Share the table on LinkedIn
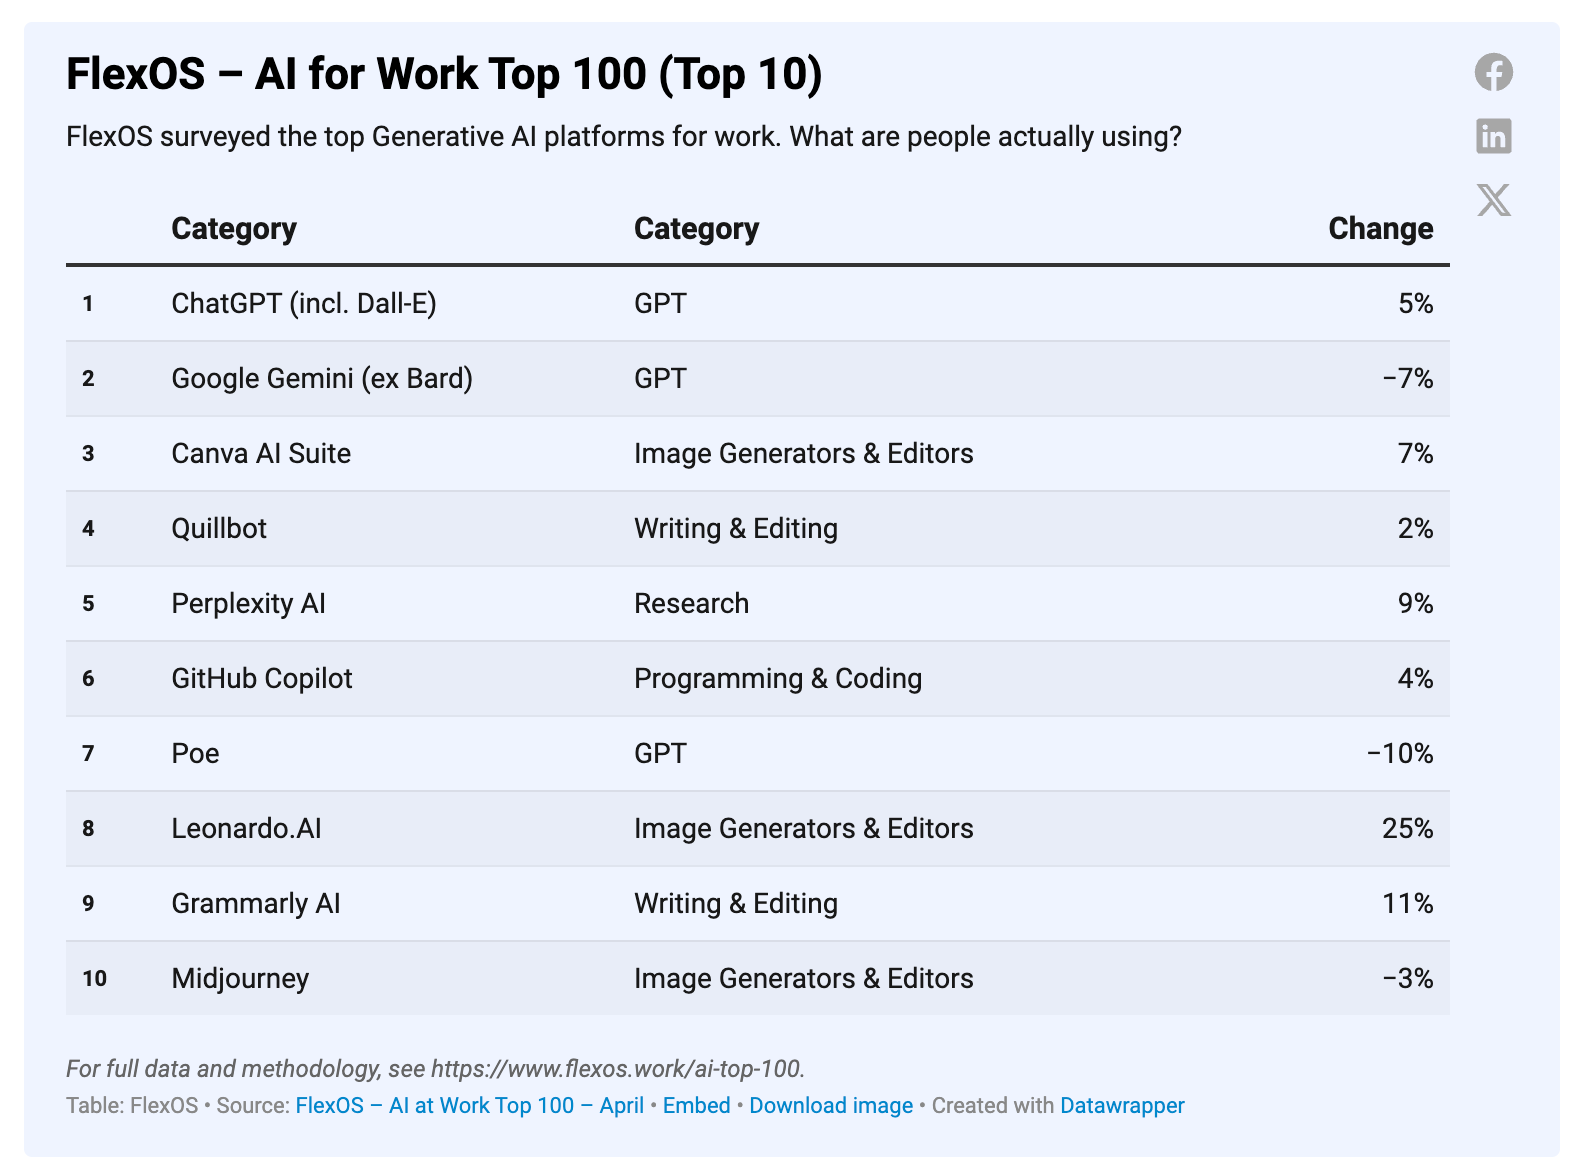Viewport: 1578px width, 1176px height. [1494, 137]
